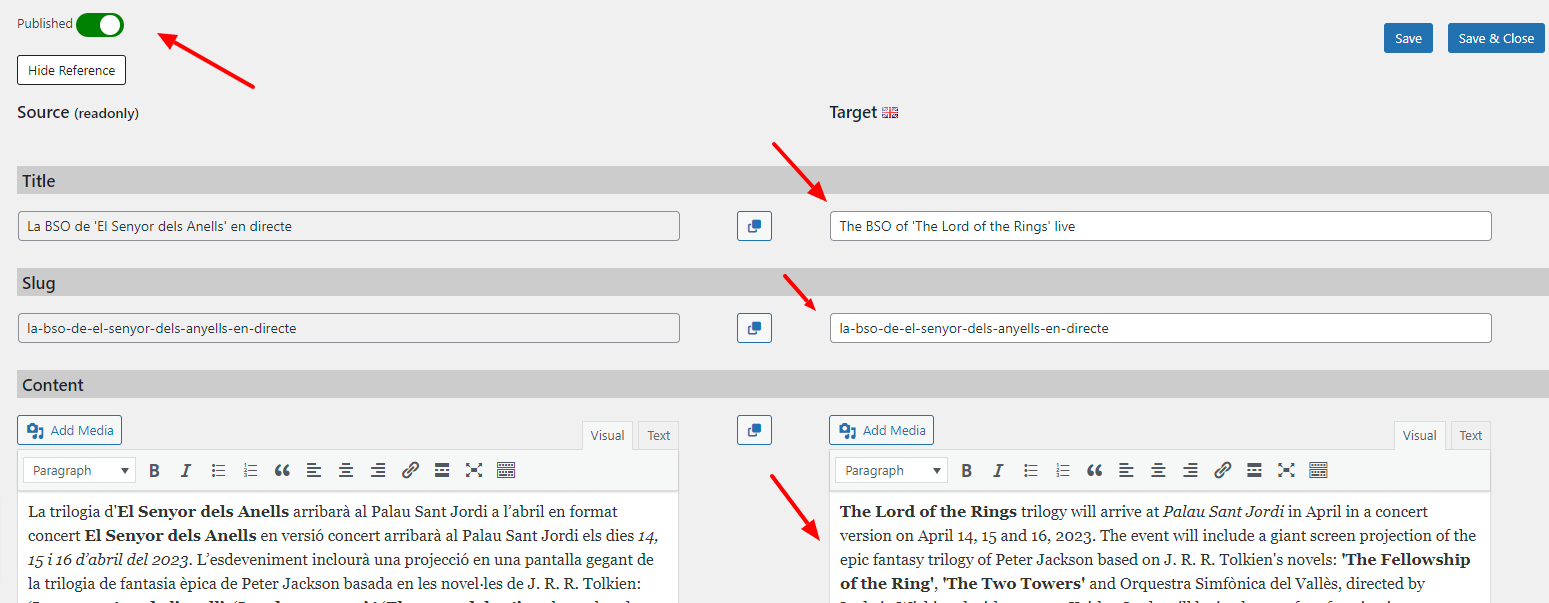Click the 'Title' section header

pyautogui.click(x=783, y=181)
